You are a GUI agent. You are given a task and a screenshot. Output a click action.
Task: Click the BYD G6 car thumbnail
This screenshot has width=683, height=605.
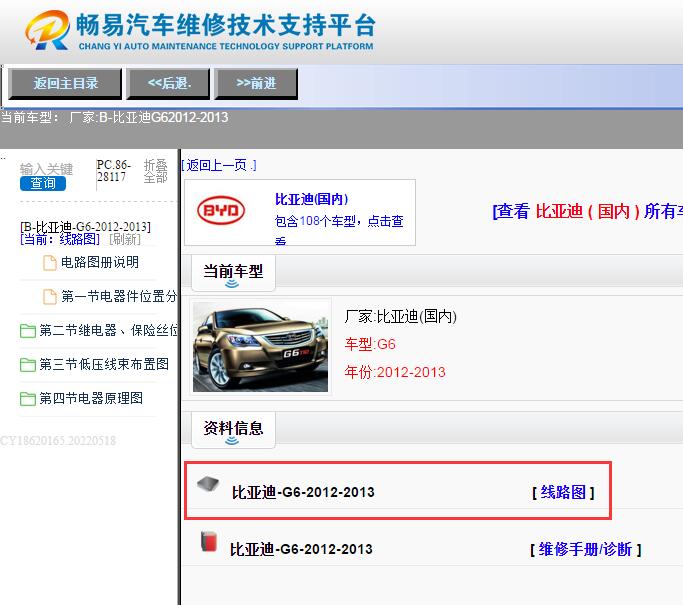click(x=260, y=347)
